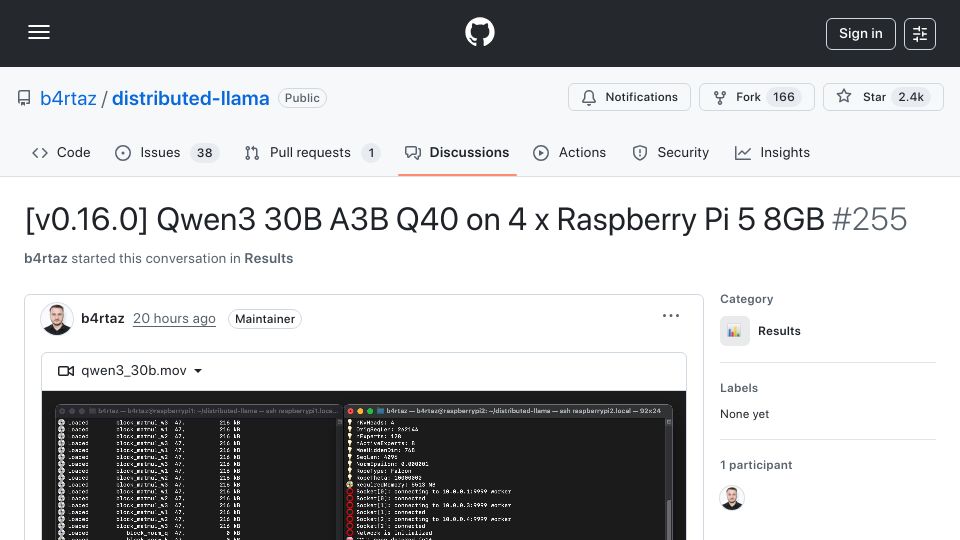960x540 pixels.
Task: Select the Discussions tab
Action: tap(457, 152)
